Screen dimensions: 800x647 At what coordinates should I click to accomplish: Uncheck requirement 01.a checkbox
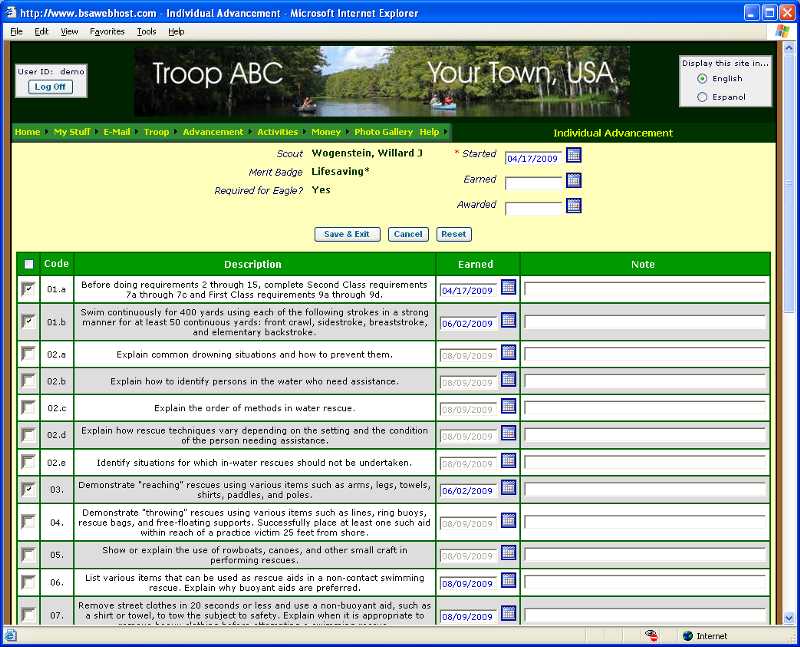[x=29, y=289]
